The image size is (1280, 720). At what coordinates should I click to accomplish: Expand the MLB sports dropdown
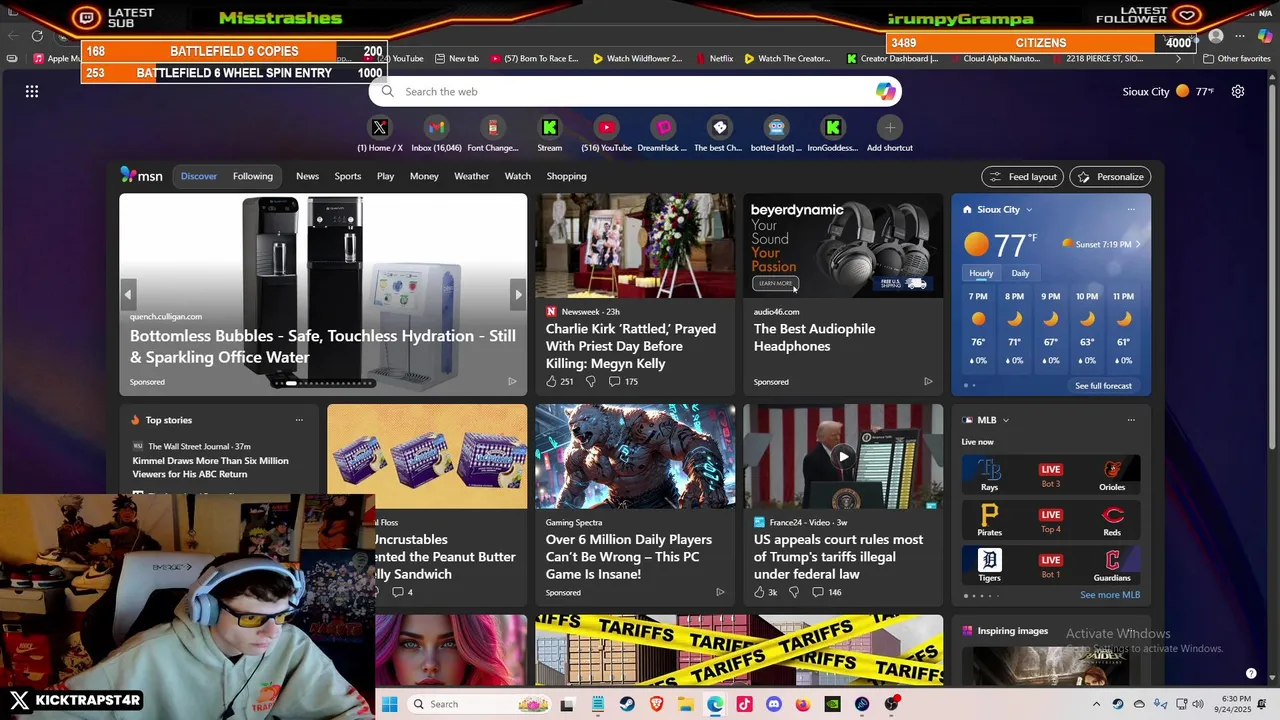(x=1006, y=420)
